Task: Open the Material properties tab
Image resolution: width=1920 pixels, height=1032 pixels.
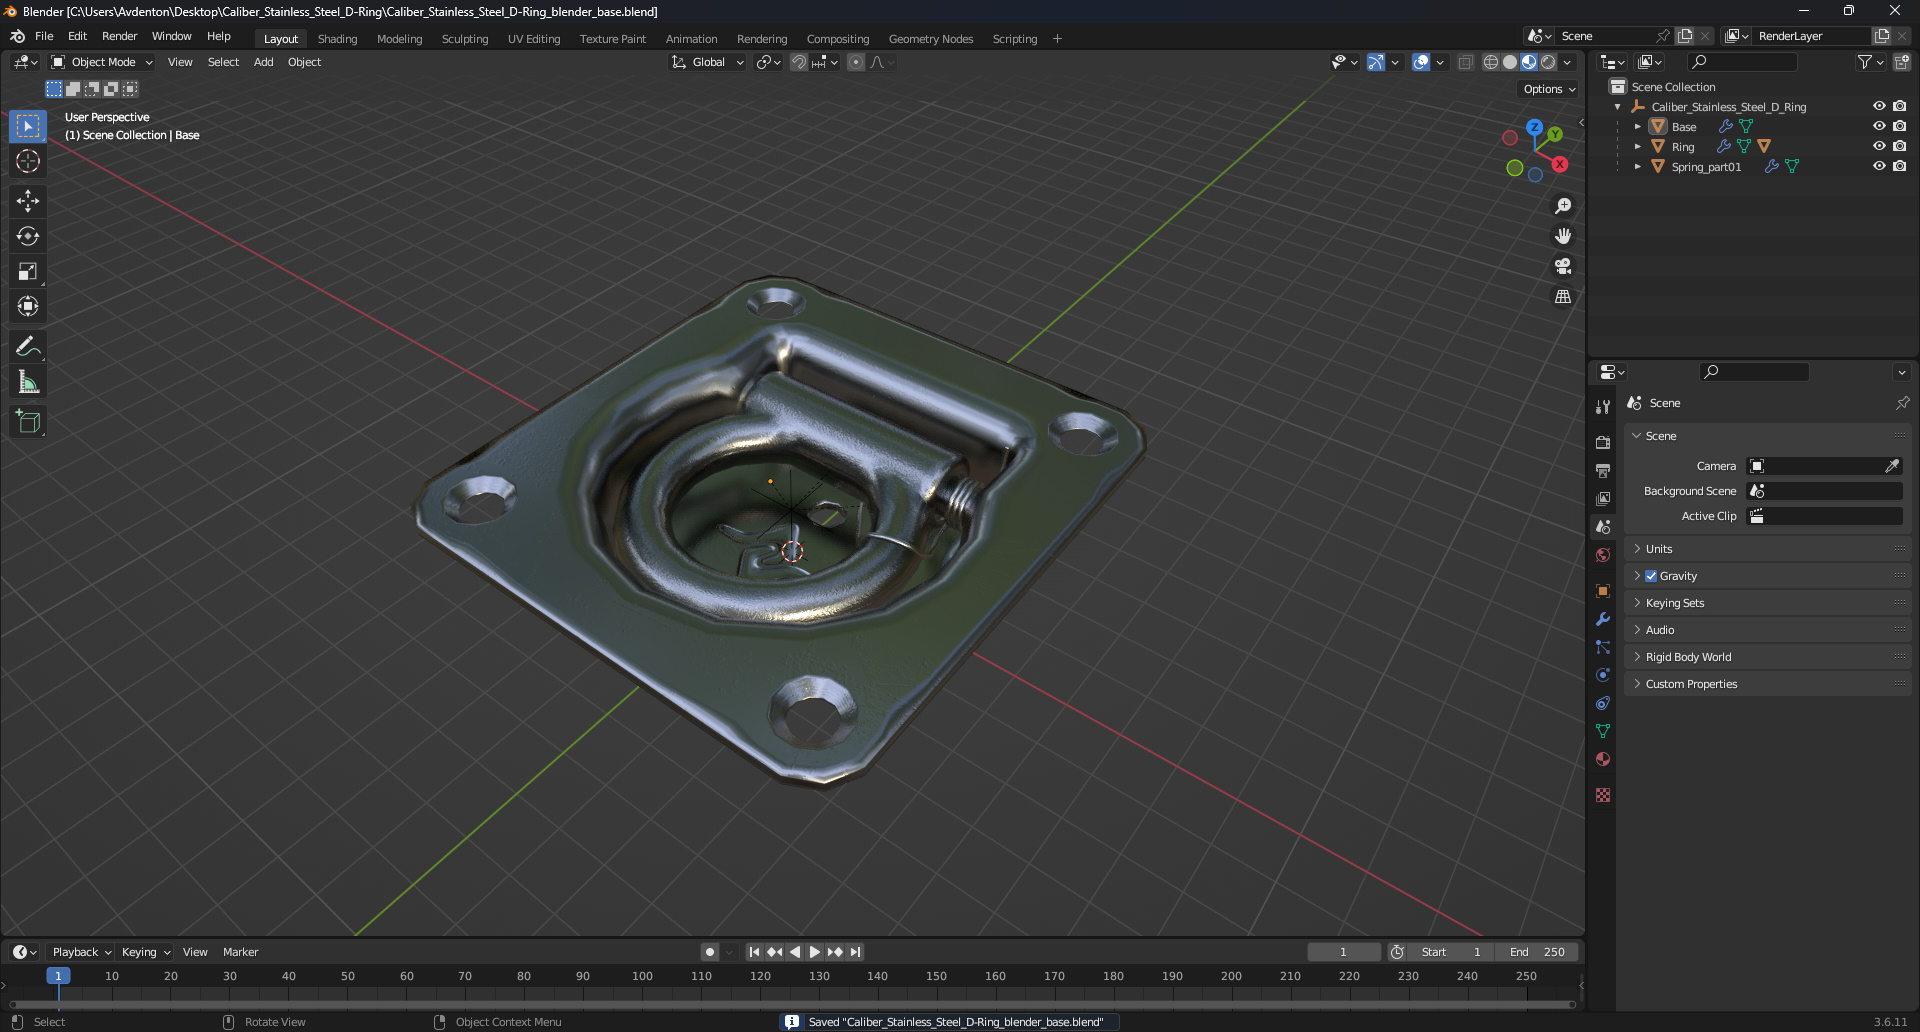Action: pos(1603,759)
